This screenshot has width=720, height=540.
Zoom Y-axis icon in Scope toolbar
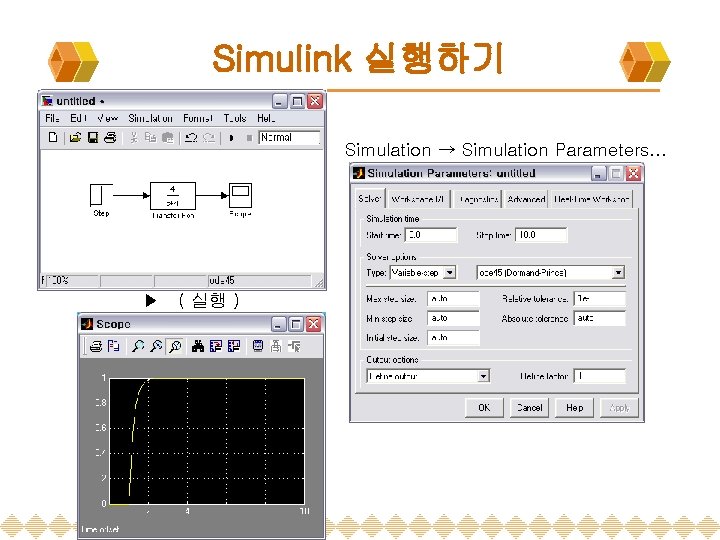click(x=174, y=346)
